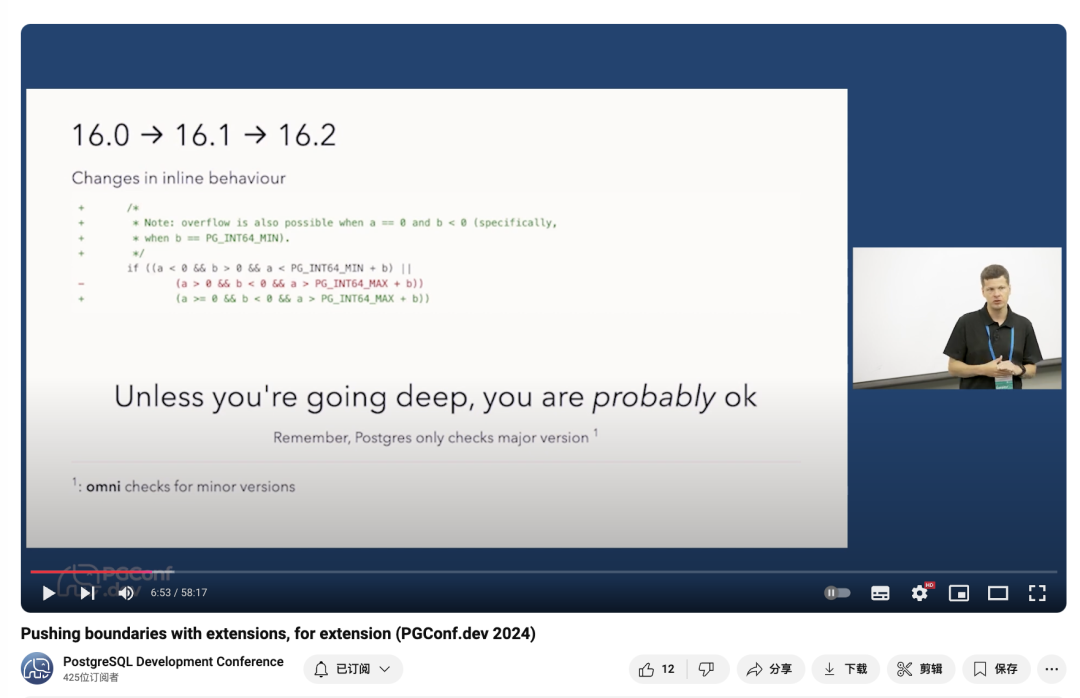Download the video with 下载
The image size is (1080, 698).
point(846,669)
